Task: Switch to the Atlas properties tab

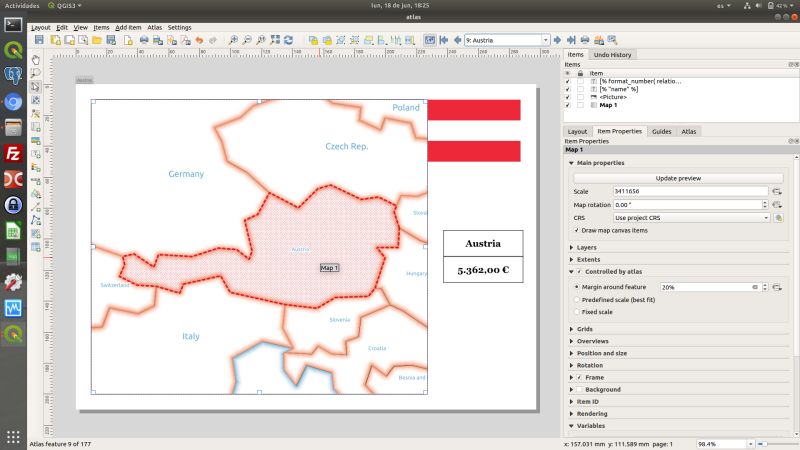Action: (x=689, y=132)
